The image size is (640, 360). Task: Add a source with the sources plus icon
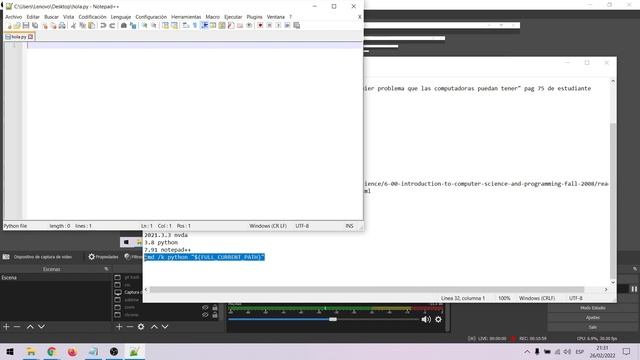(x=119, y=327)
